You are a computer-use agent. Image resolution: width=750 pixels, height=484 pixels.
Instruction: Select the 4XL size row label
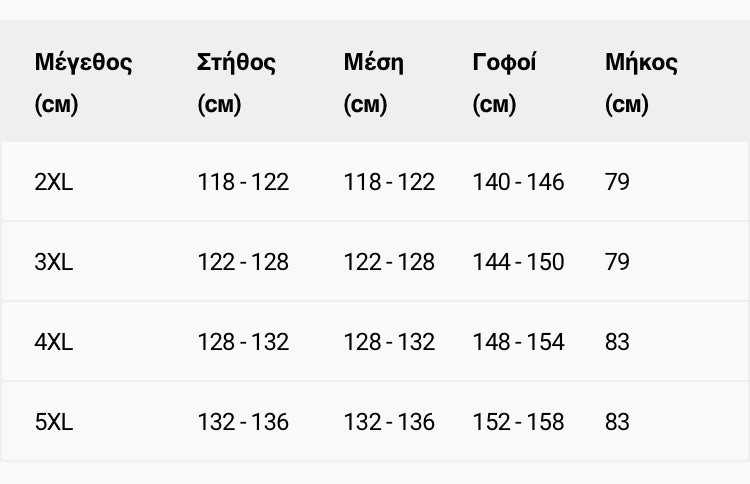54,342
